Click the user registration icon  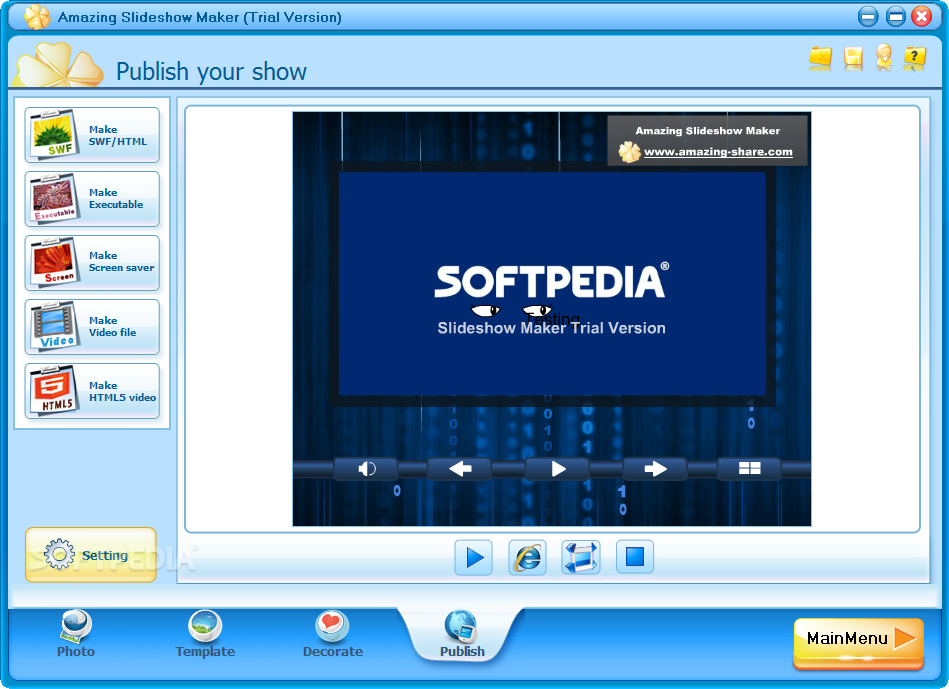(884, 58)
